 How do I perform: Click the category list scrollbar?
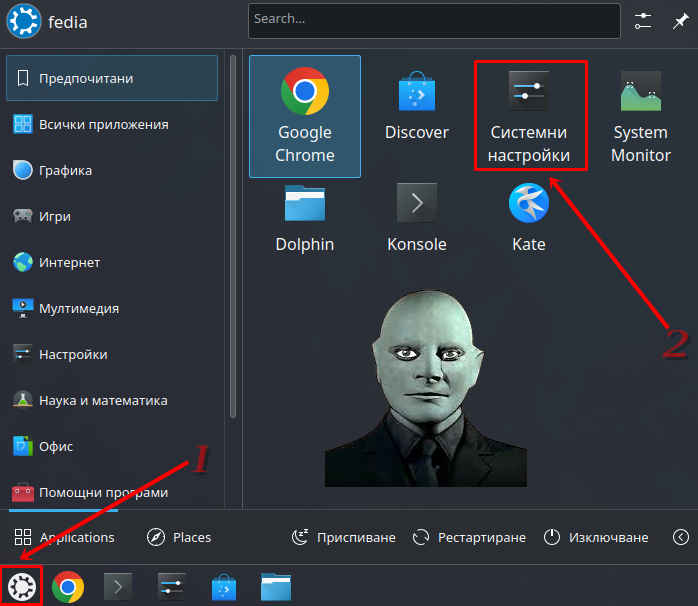click(233, 236)
